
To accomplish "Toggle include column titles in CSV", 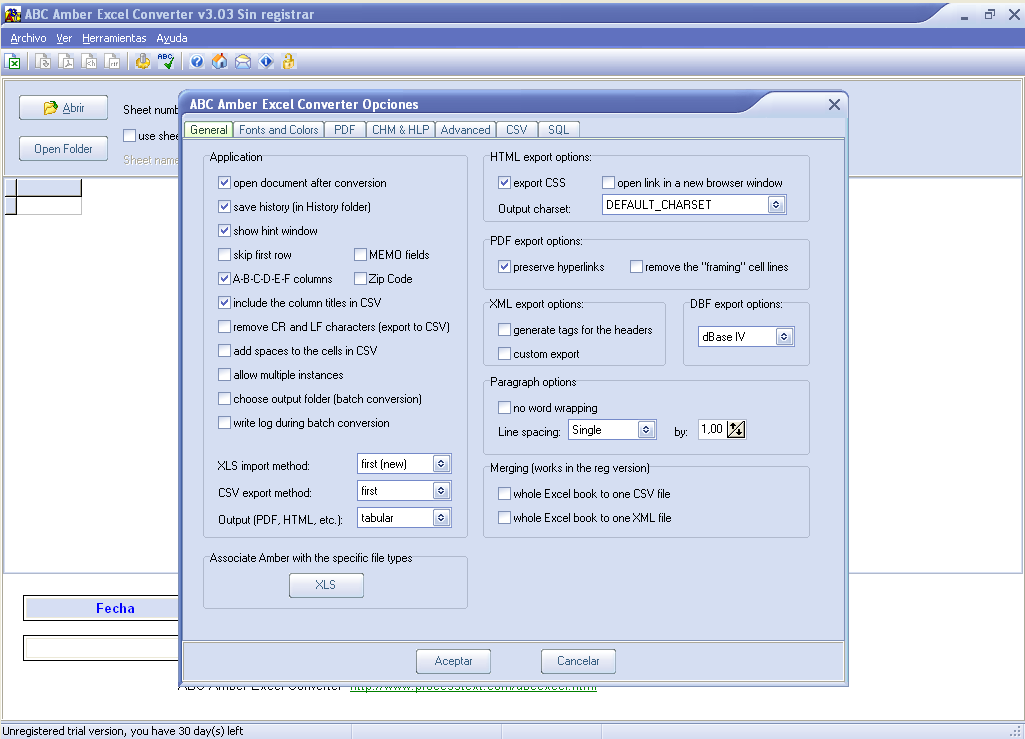I will coord(224,303).
